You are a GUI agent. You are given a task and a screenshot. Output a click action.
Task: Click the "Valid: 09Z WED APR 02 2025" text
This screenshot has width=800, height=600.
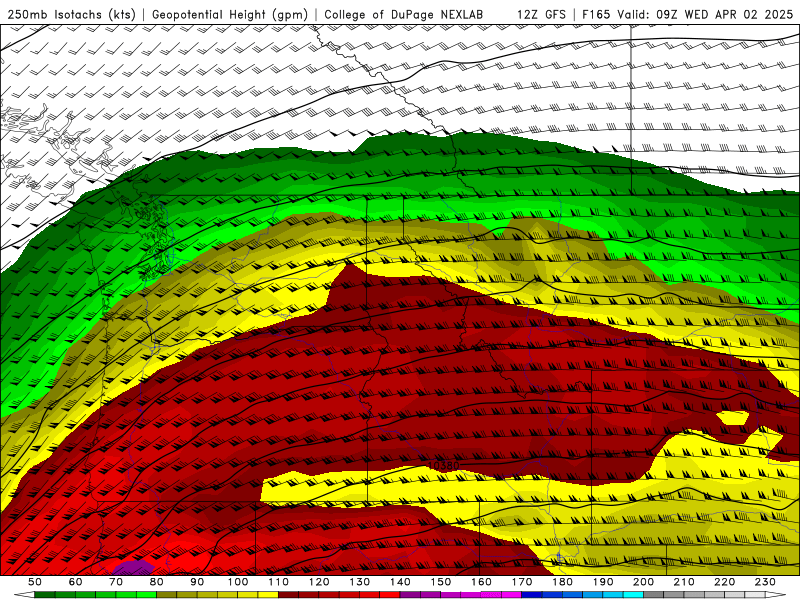[x=705, y=15]
